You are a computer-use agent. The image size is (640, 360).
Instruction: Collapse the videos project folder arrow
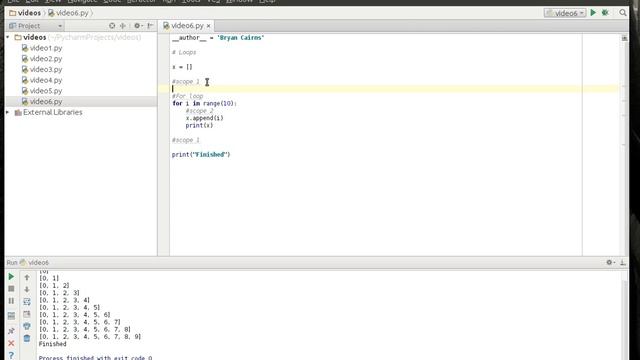pos(8,37)
